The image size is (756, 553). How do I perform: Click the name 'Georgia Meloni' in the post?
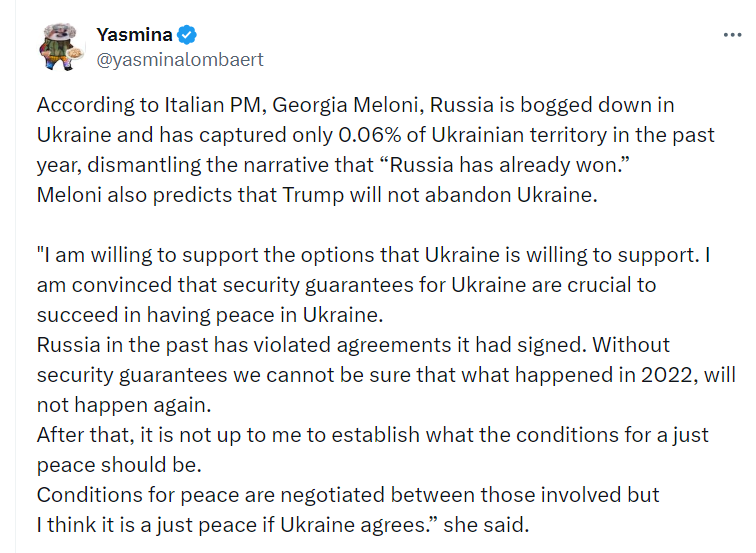coord(348,105)
